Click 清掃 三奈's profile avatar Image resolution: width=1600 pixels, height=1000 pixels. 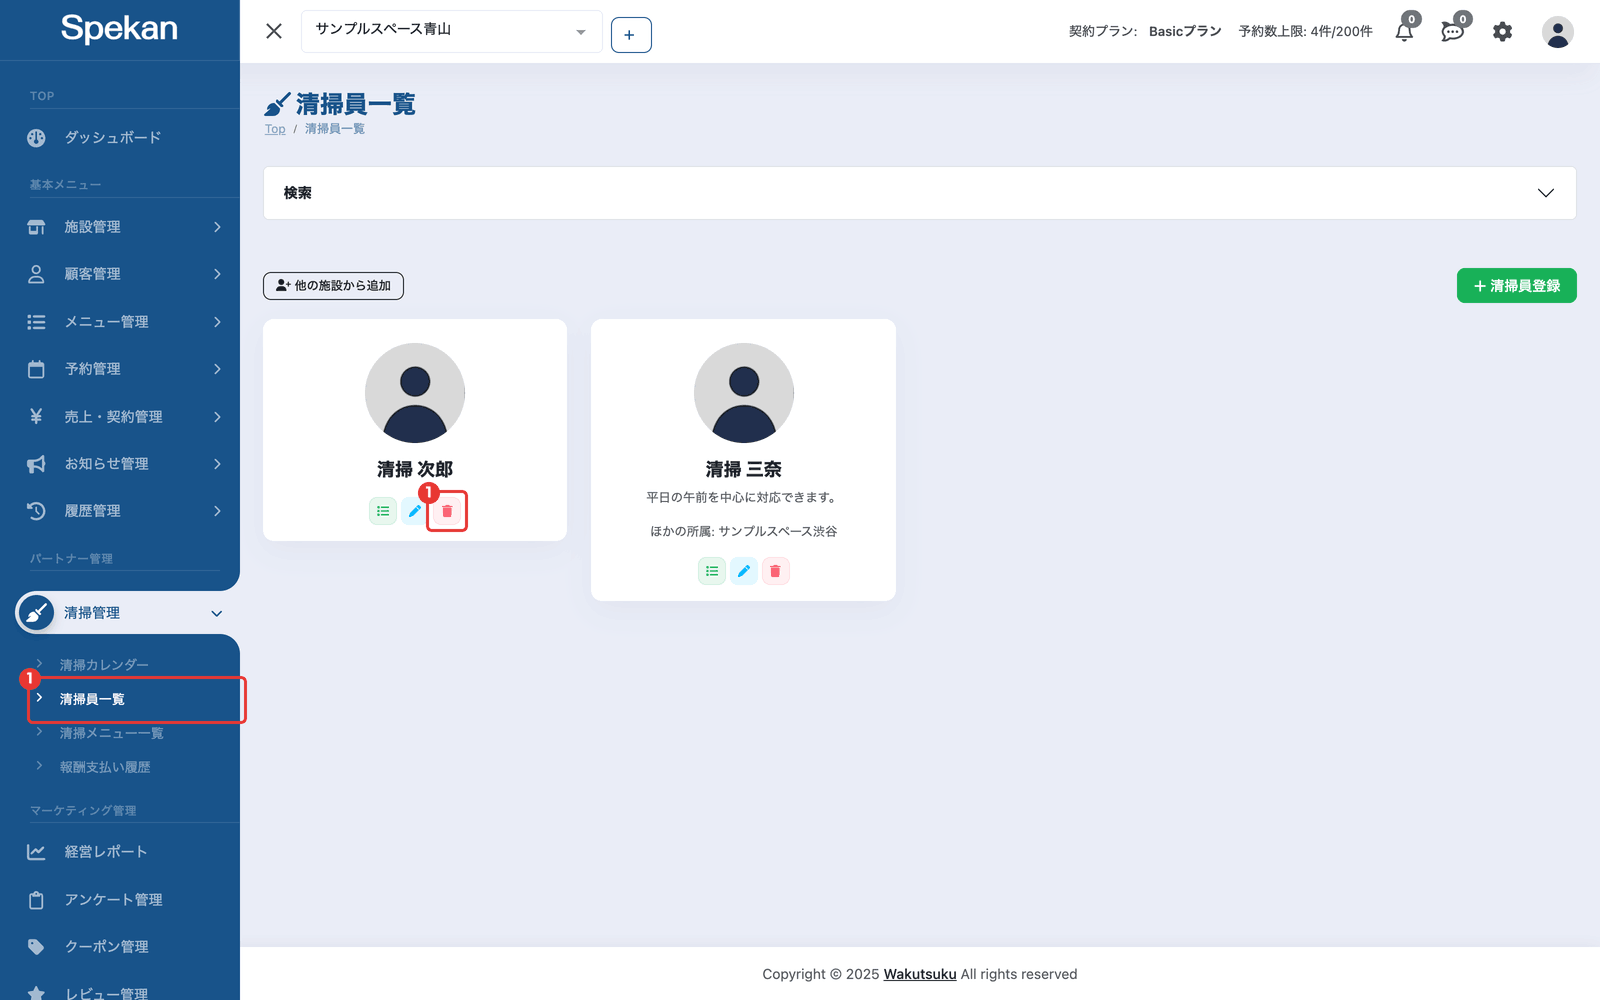coord(744,393)
